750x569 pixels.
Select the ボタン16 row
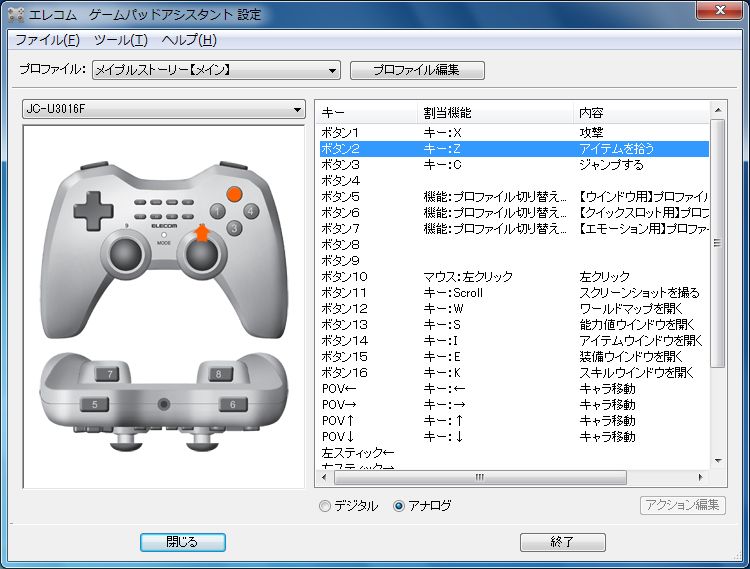point(514,372)
